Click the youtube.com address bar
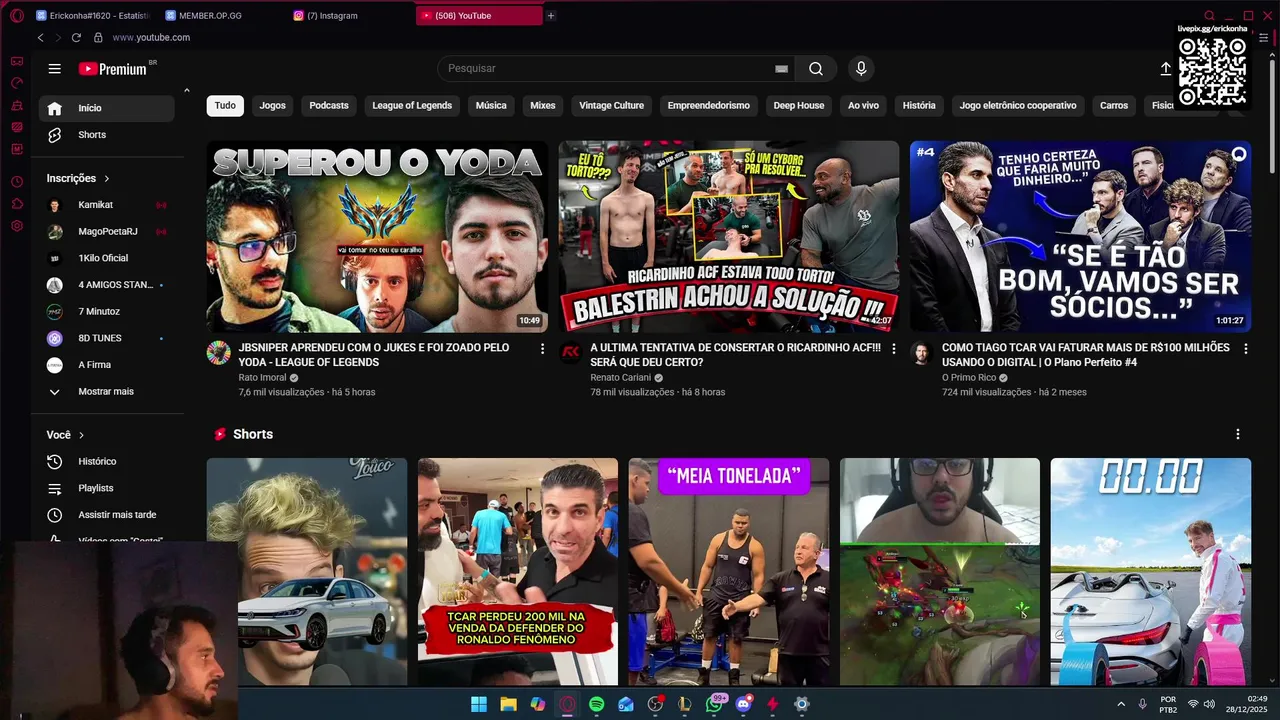The height and width of the screenshot is (720, 1280). [x=151, y=38]
